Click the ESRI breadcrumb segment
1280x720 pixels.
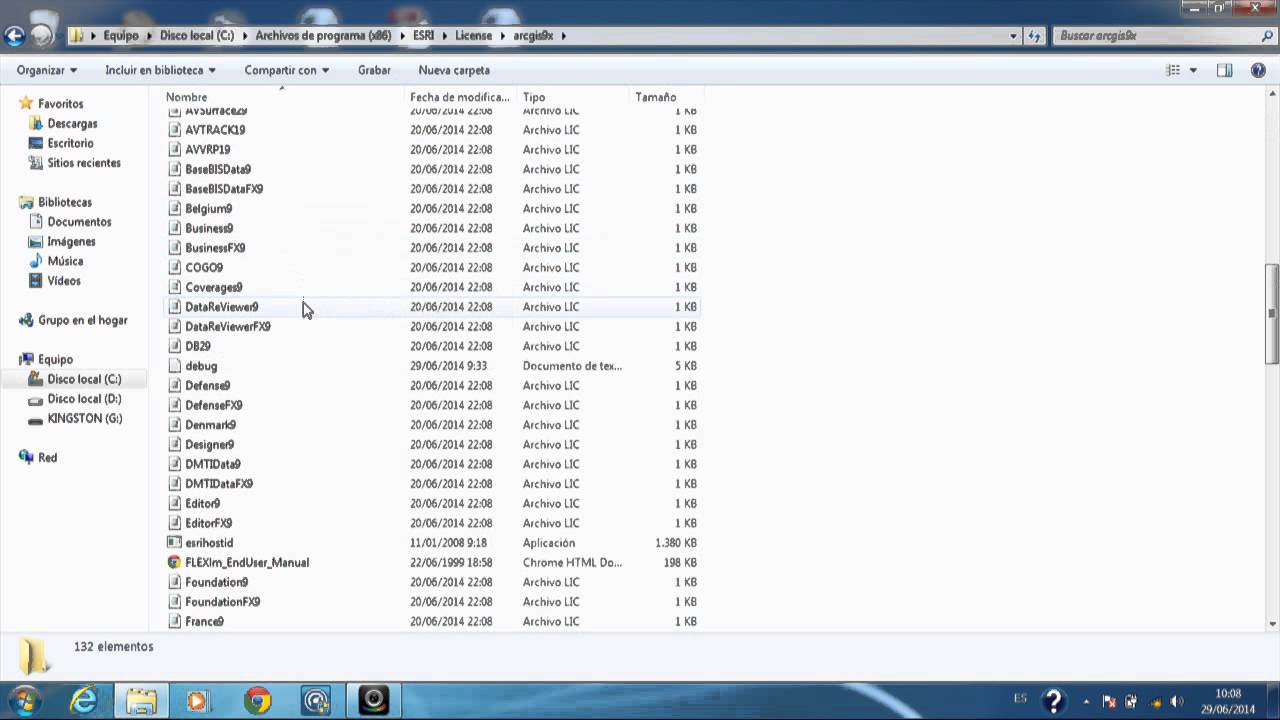[423, 35]
